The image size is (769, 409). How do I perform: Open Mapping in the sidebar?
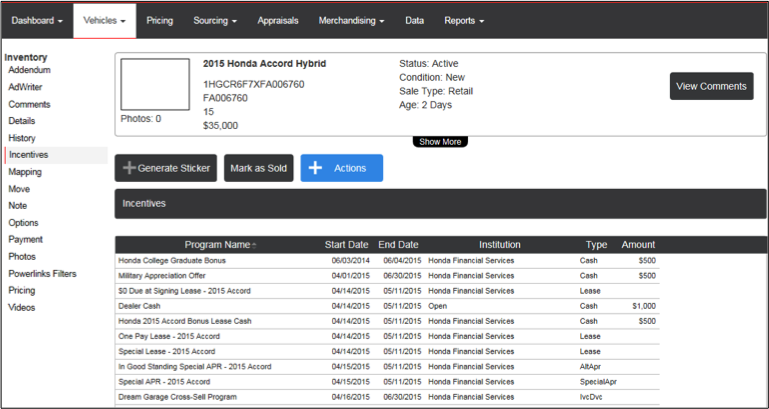(x=25, y=172)
